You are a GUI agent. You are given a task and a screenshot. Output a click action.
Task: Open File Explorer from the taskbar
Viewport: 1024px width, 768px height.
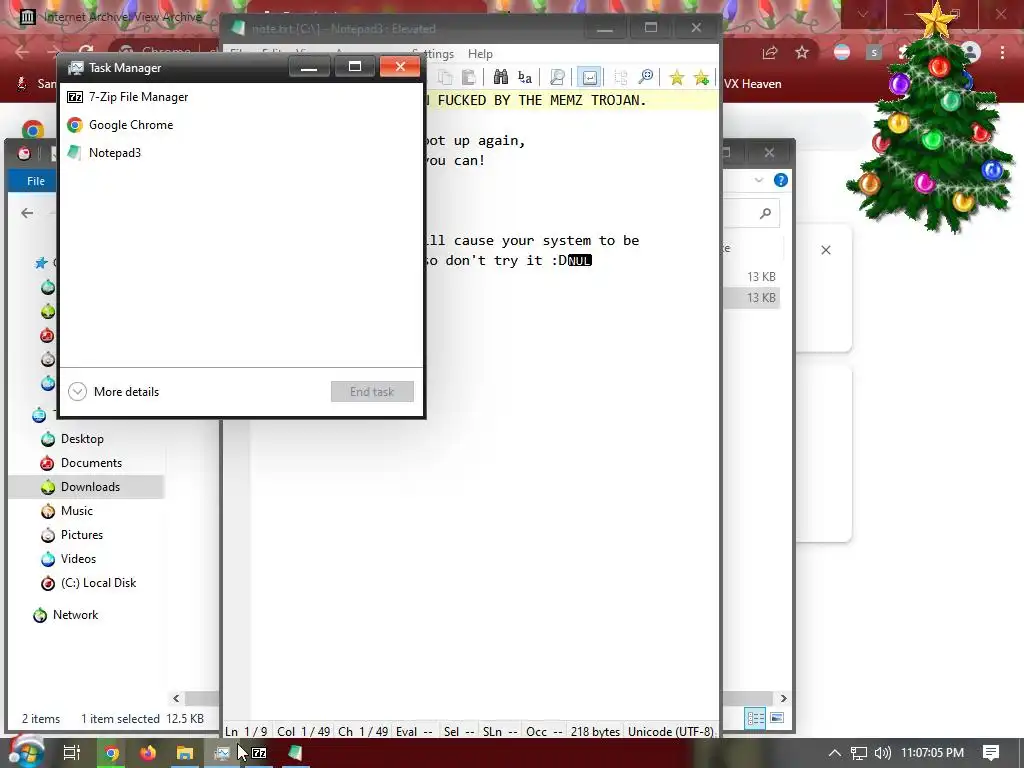185,753
